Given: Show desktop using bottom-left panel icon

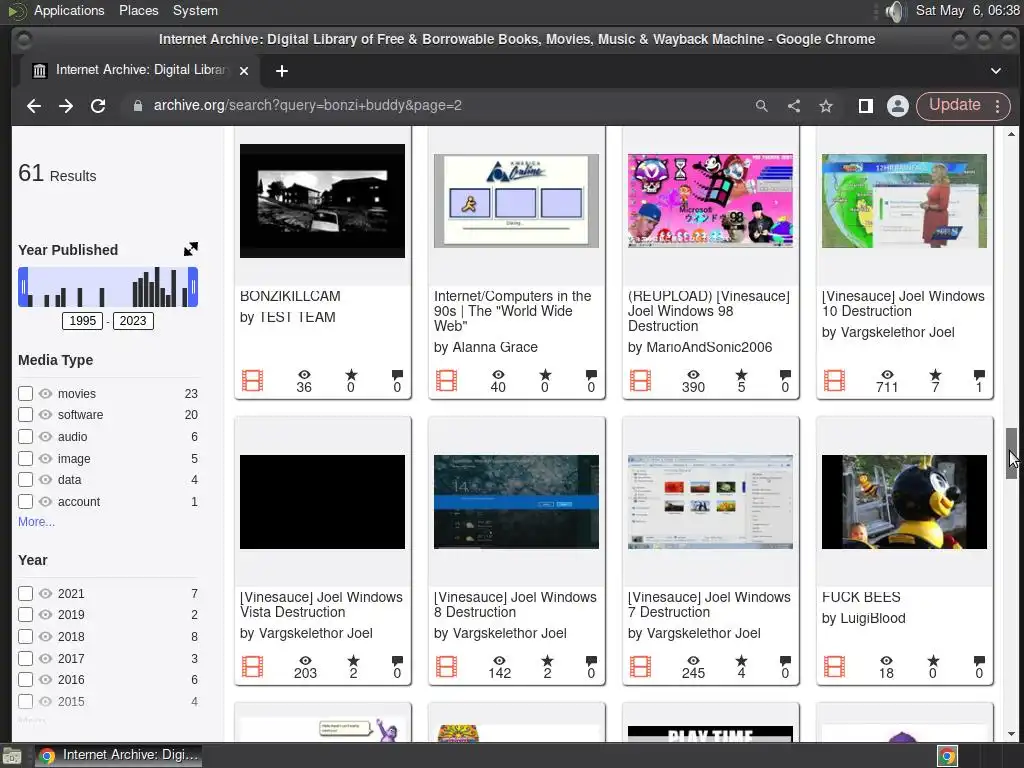Looking at the screenshot, I should coord(12,756).
